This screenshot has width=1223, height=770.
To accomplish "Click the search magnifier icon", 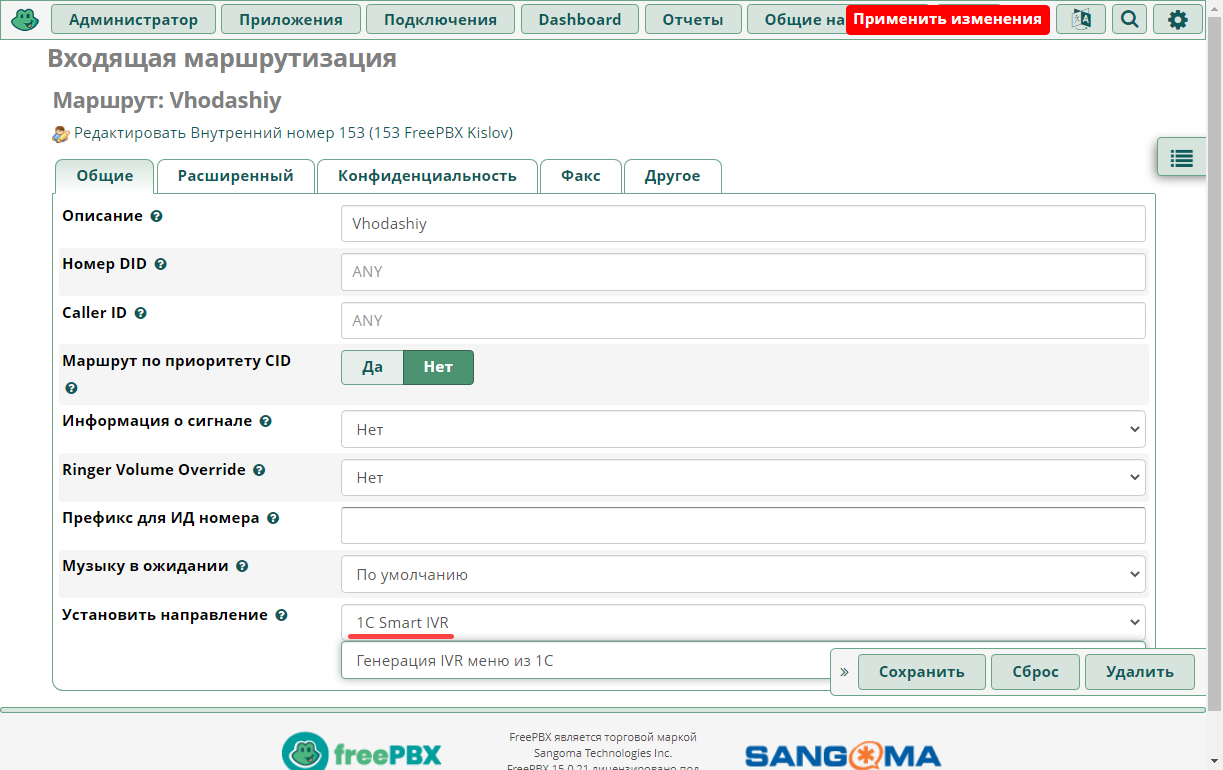I will [x=1129, y=19].
